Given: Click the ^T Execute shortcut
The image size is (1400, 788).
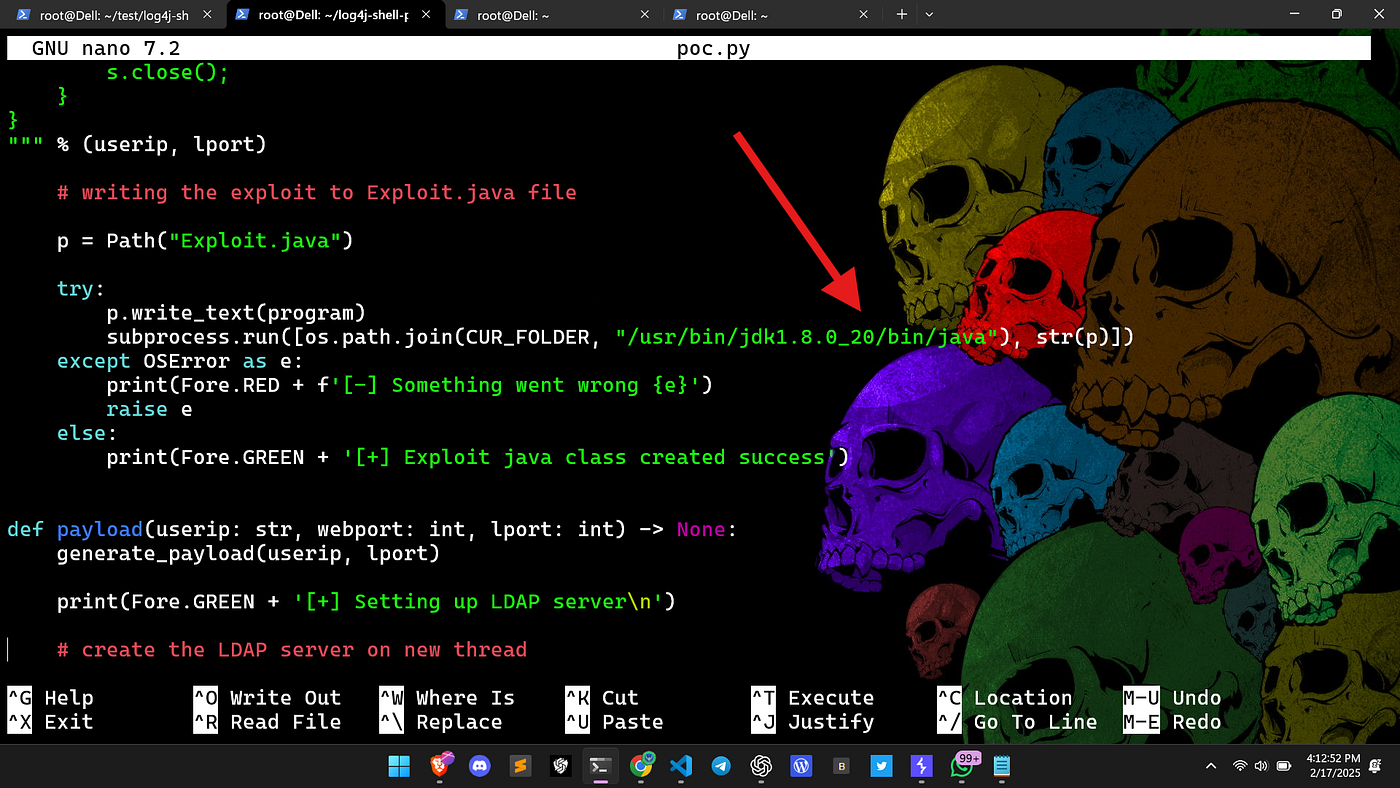Looking at the screenshot, I should [813, 698].
